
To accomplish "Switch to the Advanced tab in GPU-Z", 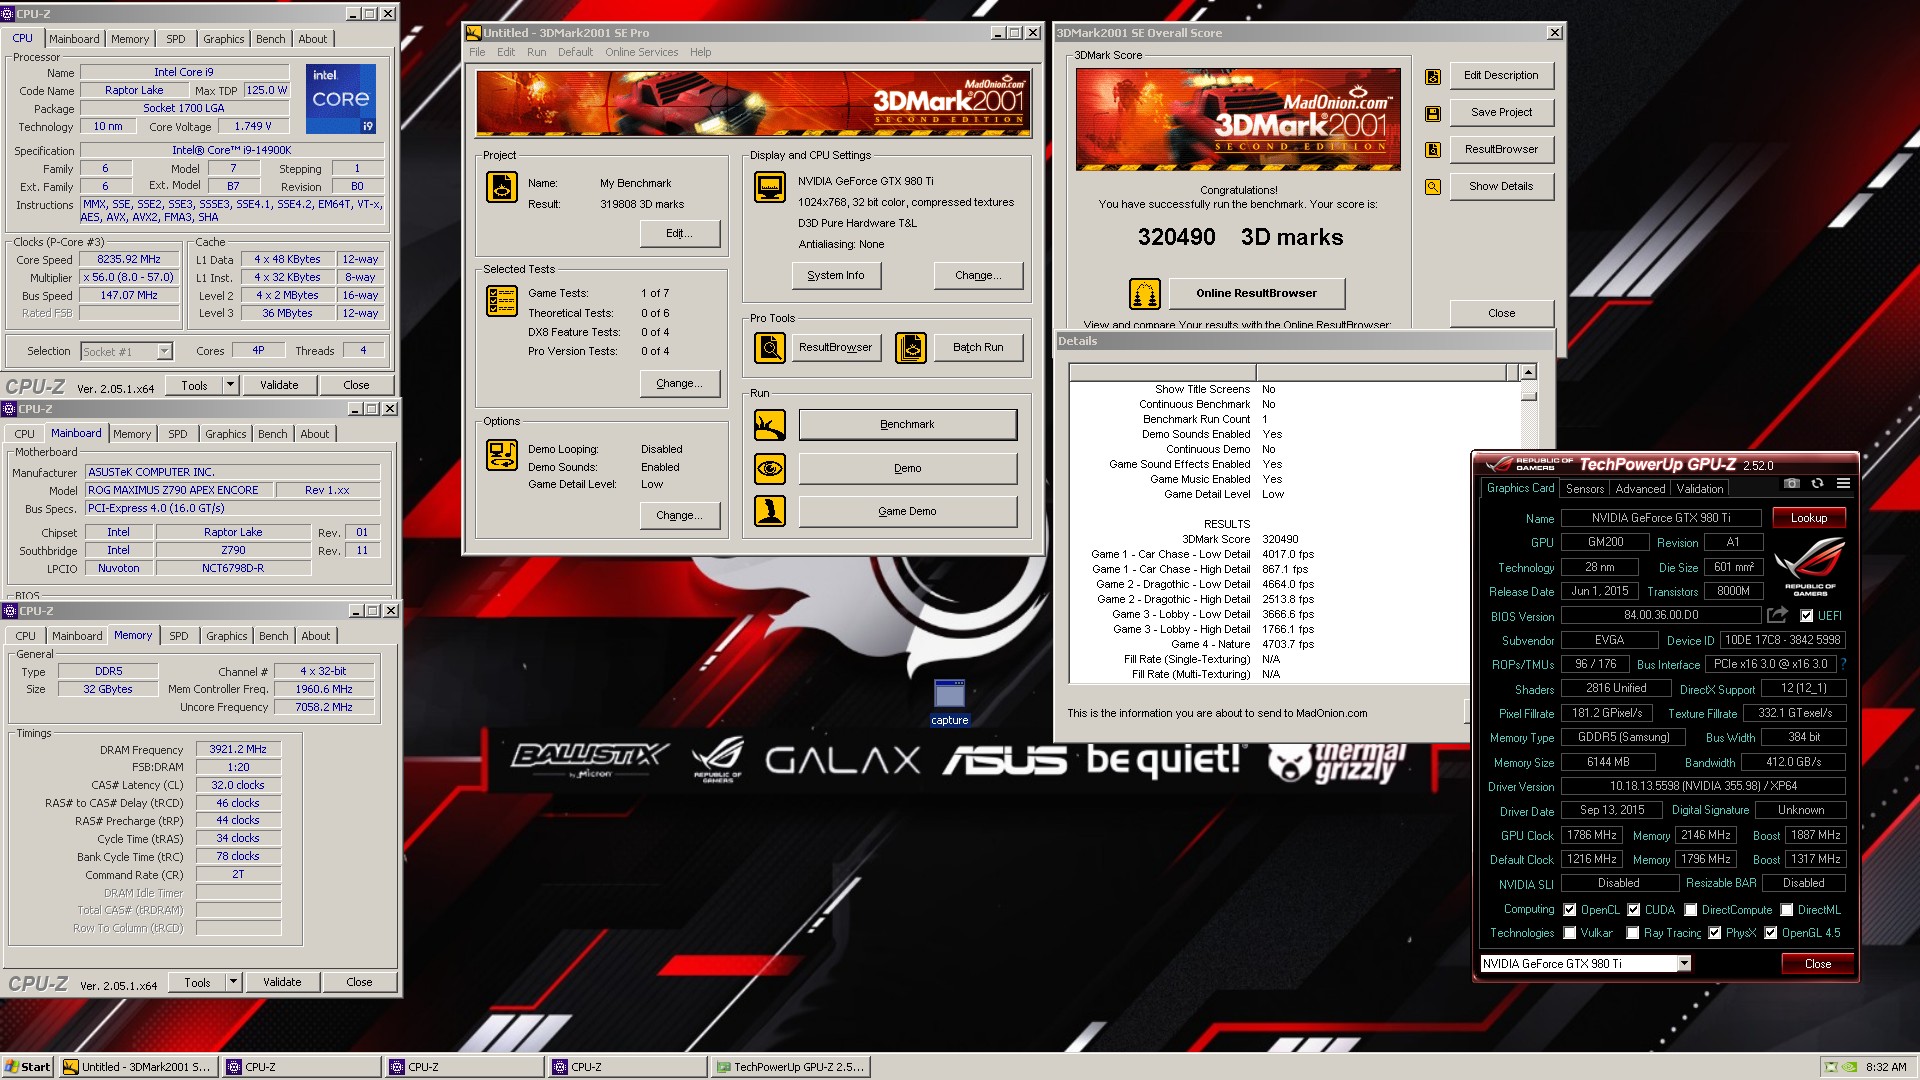I will pos(1640,489).
